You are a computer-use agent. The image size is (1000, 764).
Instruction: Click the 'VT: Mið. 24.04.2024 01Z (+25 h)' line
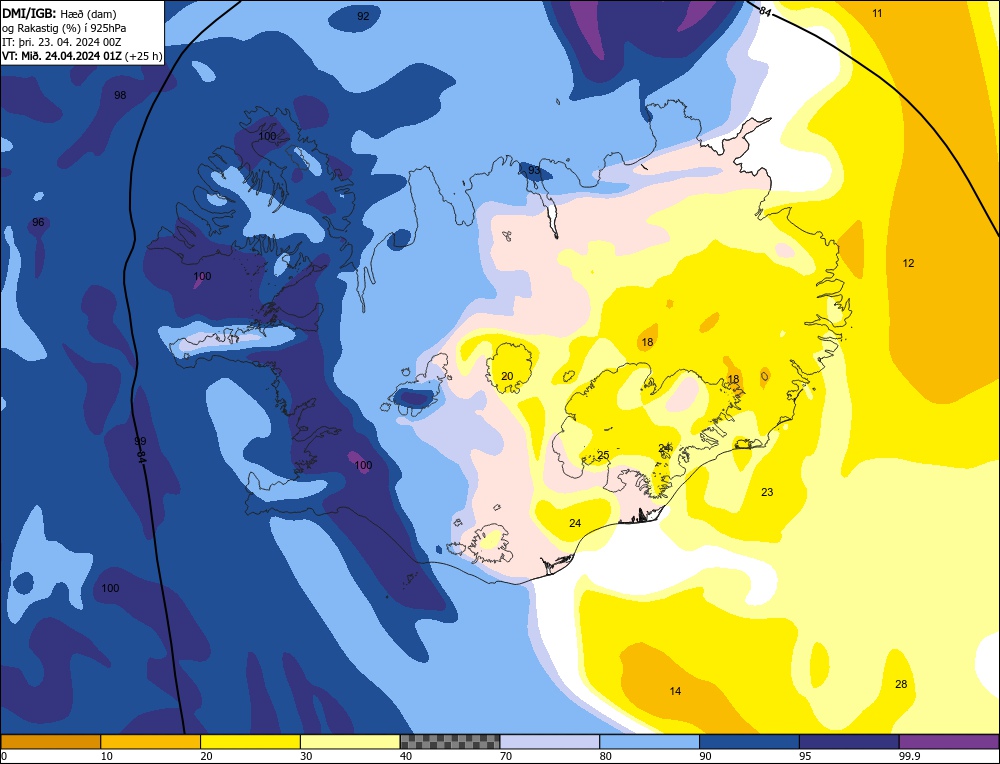(82, 55)
